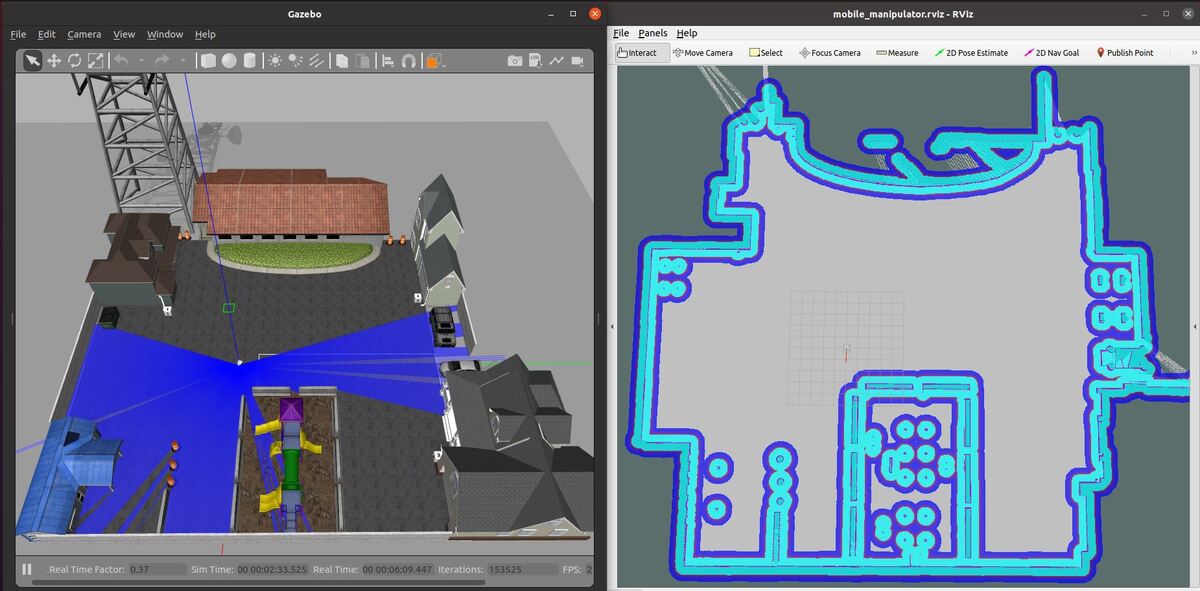1200x591 pixels.
Task: Open the Camera menu in Gazebo
Action: (x=84, y=33)
